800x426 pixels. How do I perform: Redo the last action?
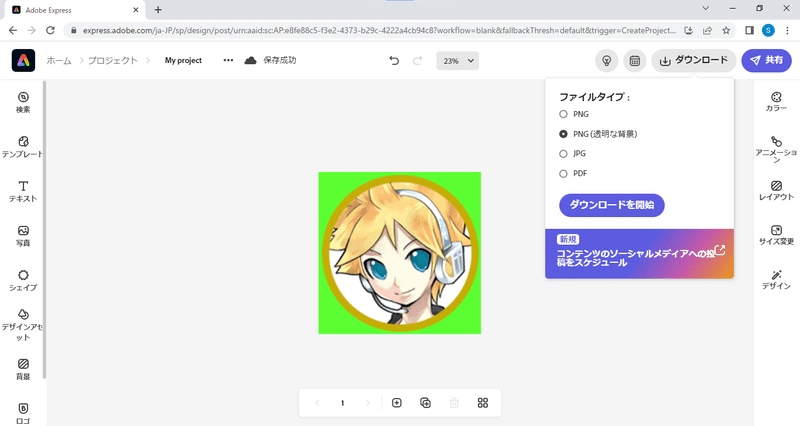pyautogui.click(x=417, y=61)
